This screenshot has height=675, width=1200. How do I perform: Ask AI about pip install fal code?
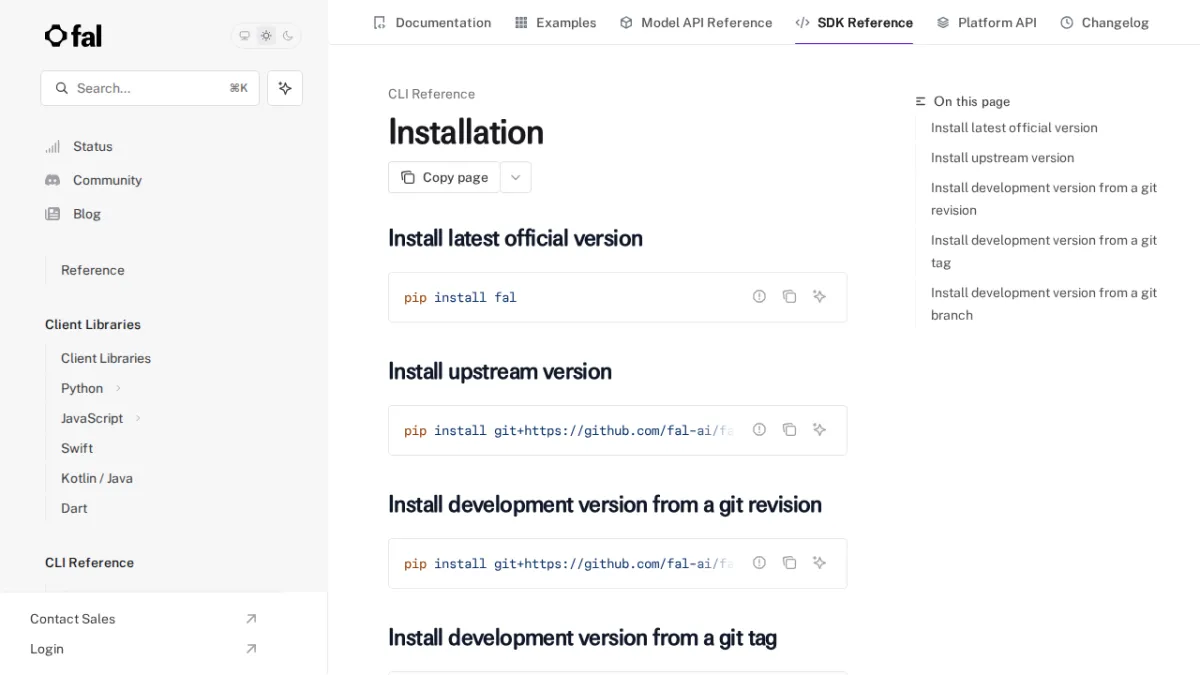tap(819, 297)
